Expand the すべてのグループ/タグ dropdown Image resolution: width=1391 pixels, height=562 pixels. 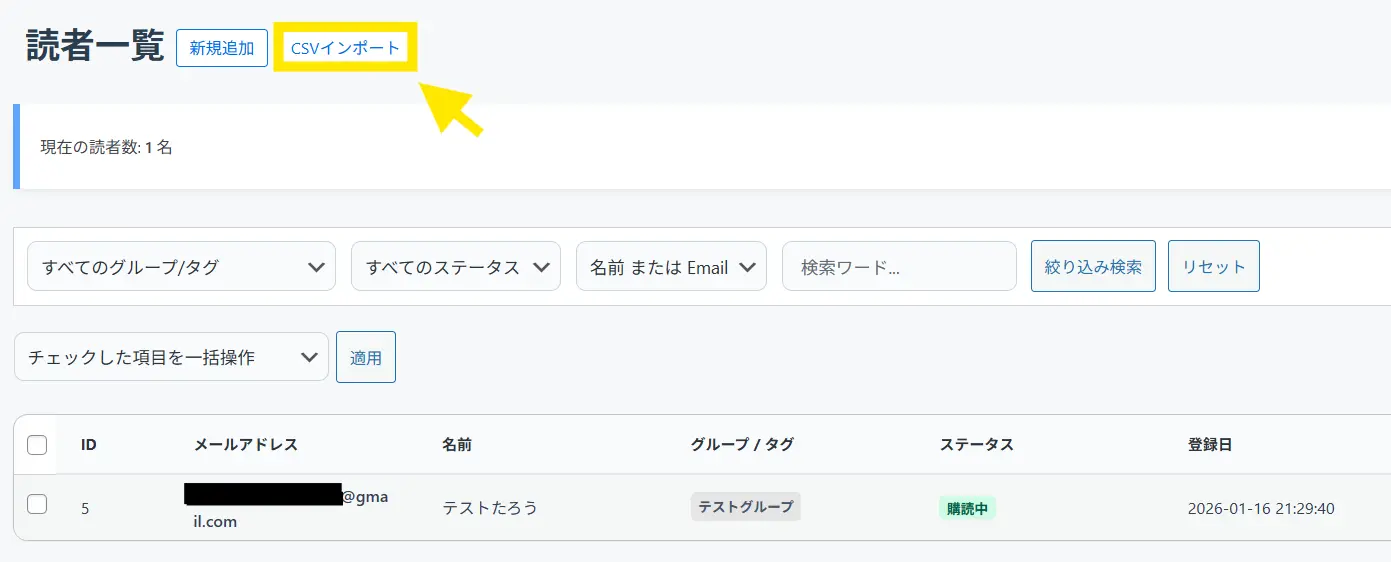[181, 267]
